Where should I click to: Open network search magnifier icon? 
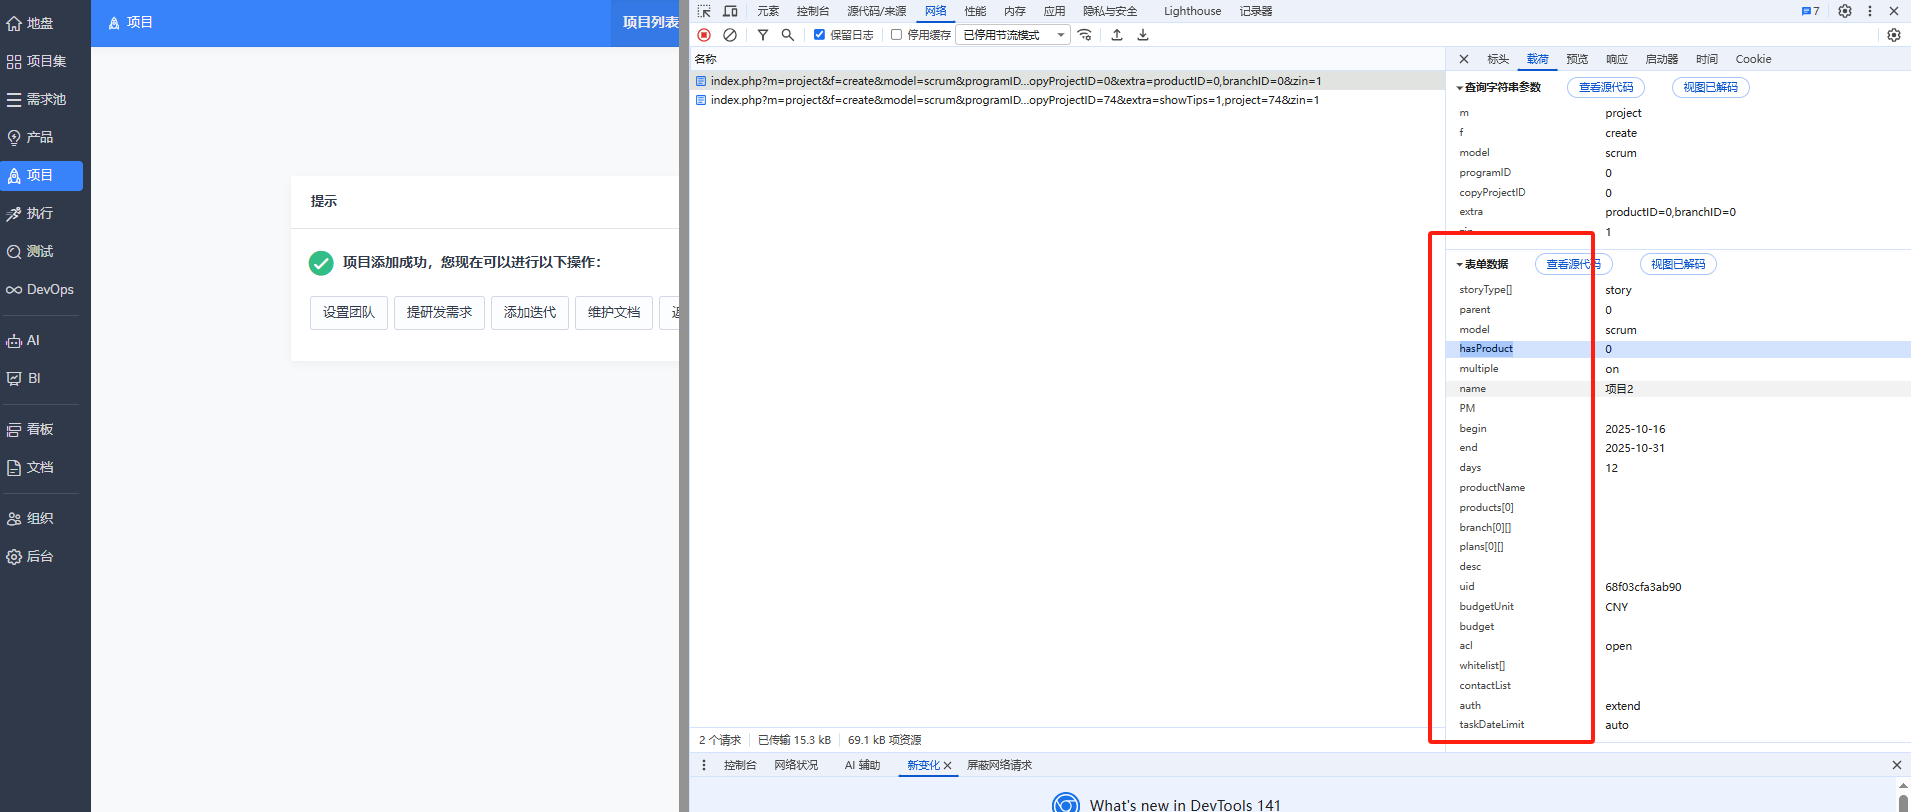coord(788,35)
